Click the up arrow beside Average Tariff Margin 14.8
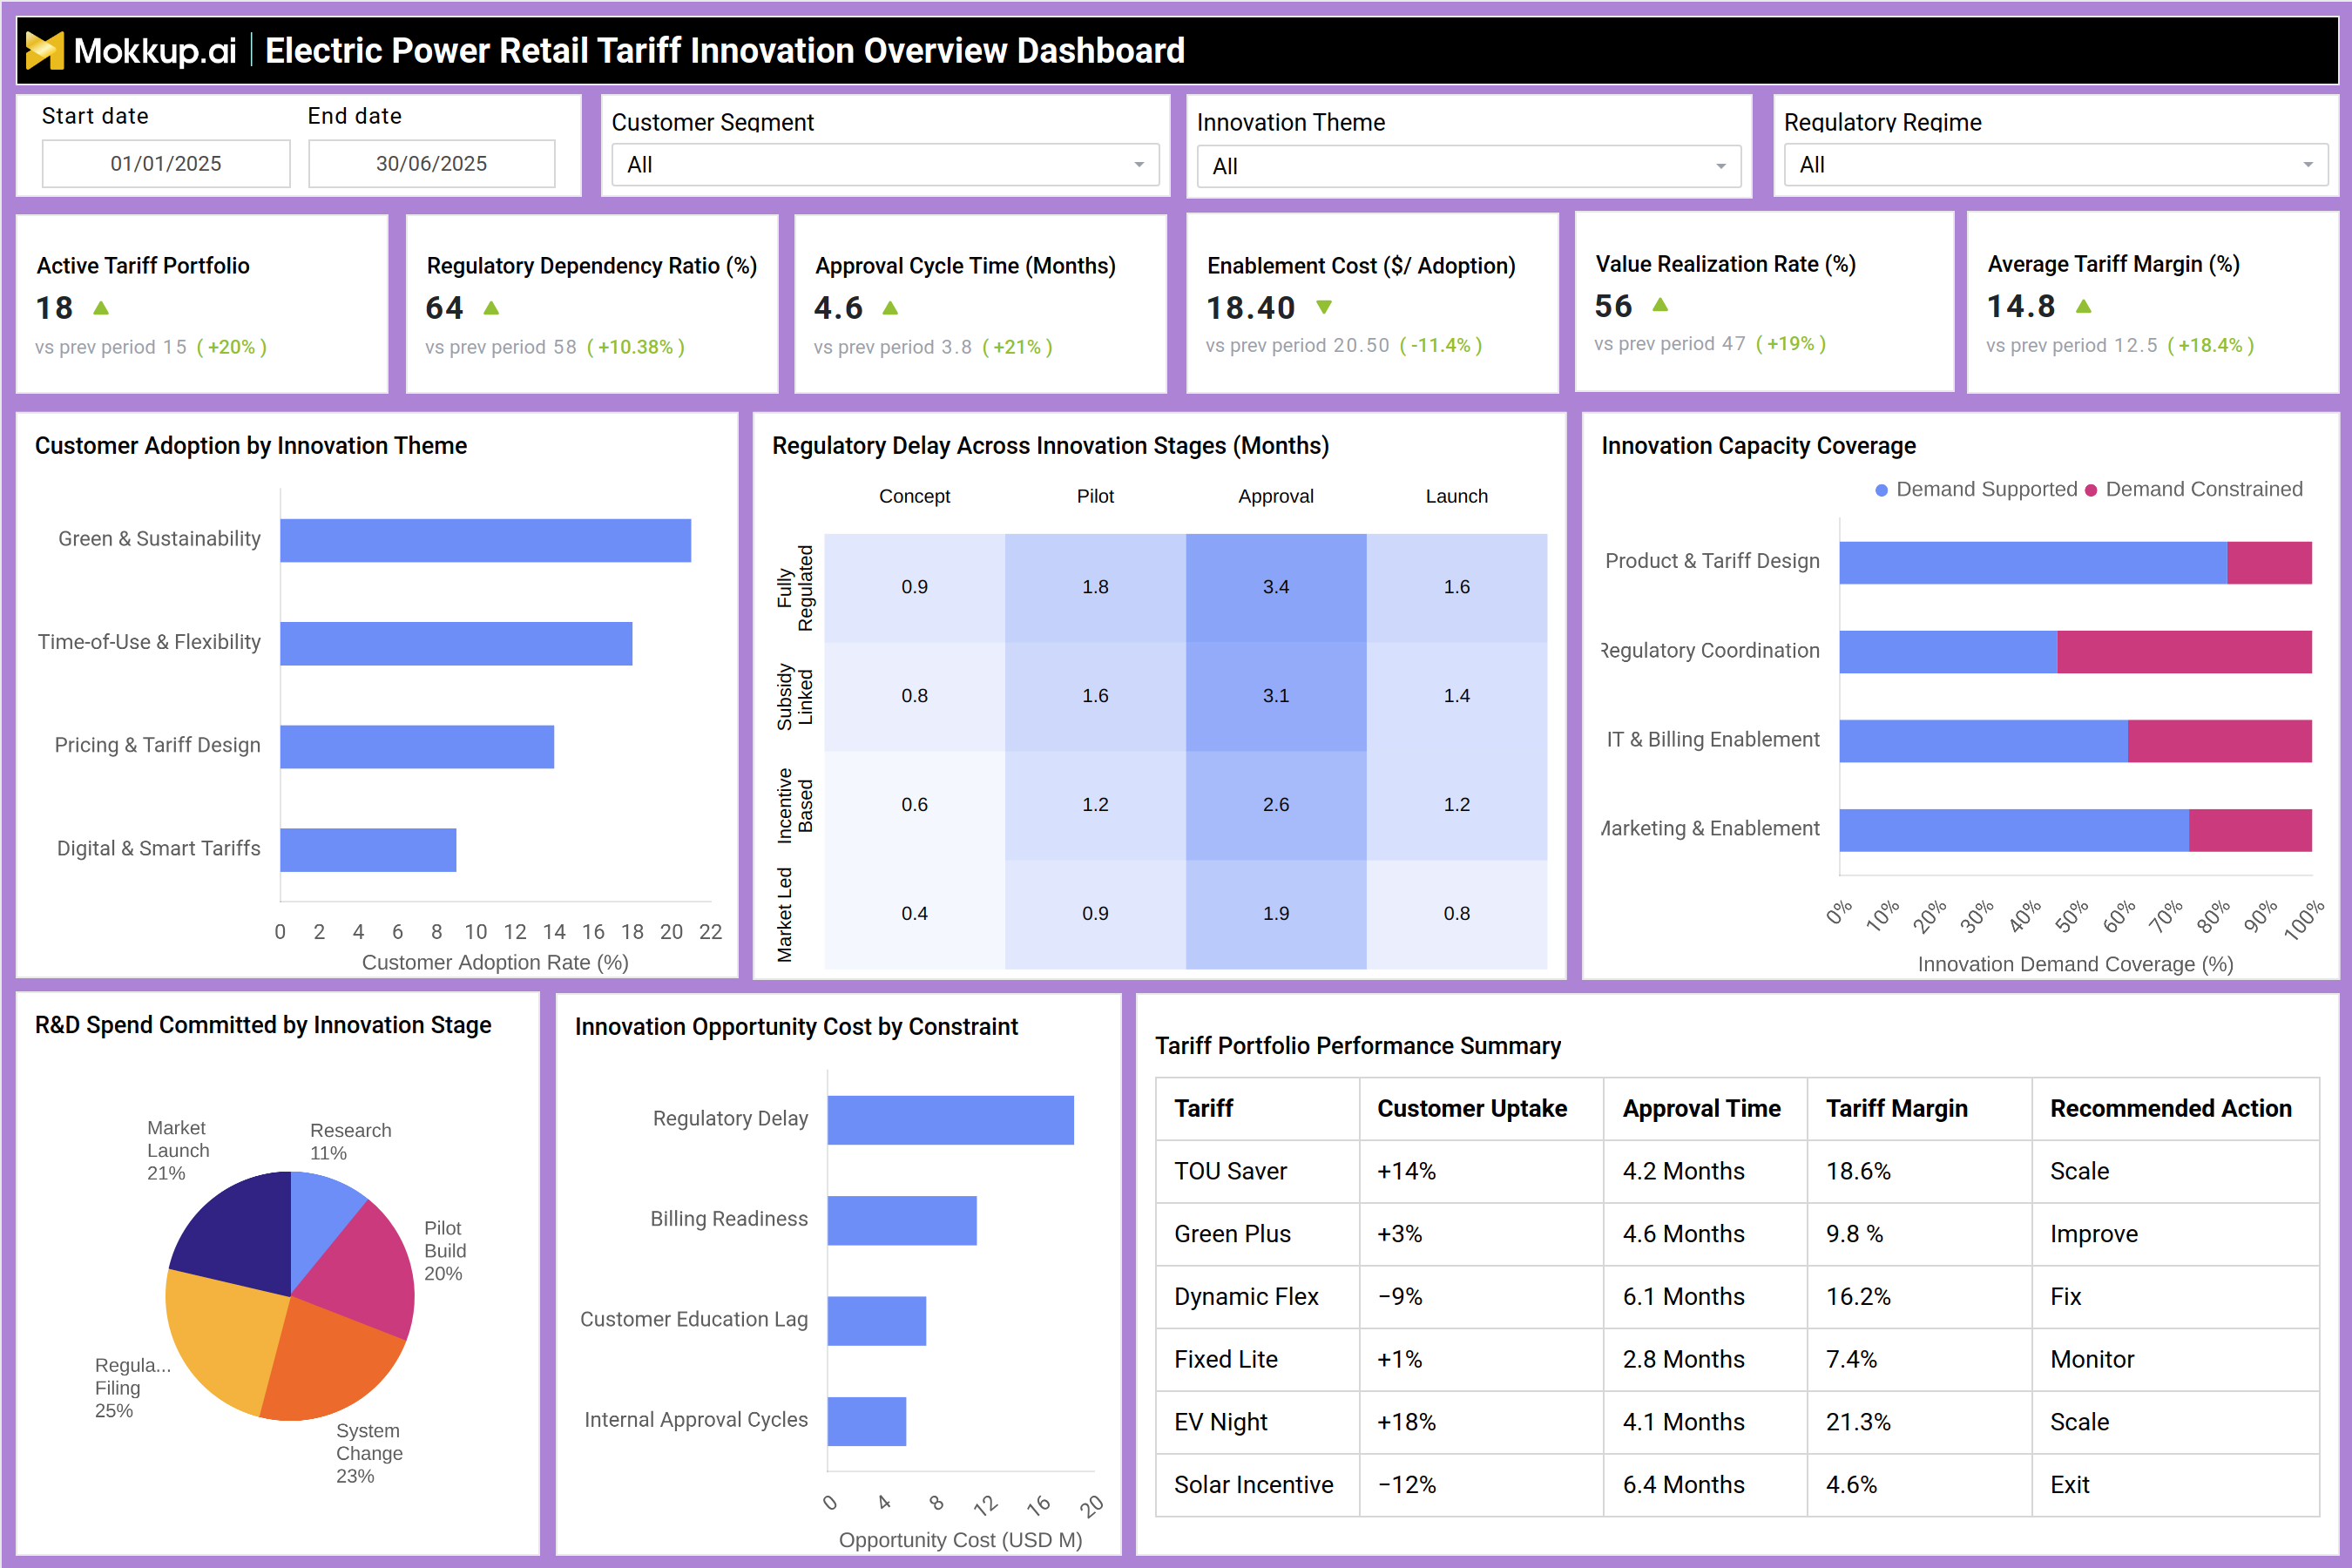 coord(2084,306)
